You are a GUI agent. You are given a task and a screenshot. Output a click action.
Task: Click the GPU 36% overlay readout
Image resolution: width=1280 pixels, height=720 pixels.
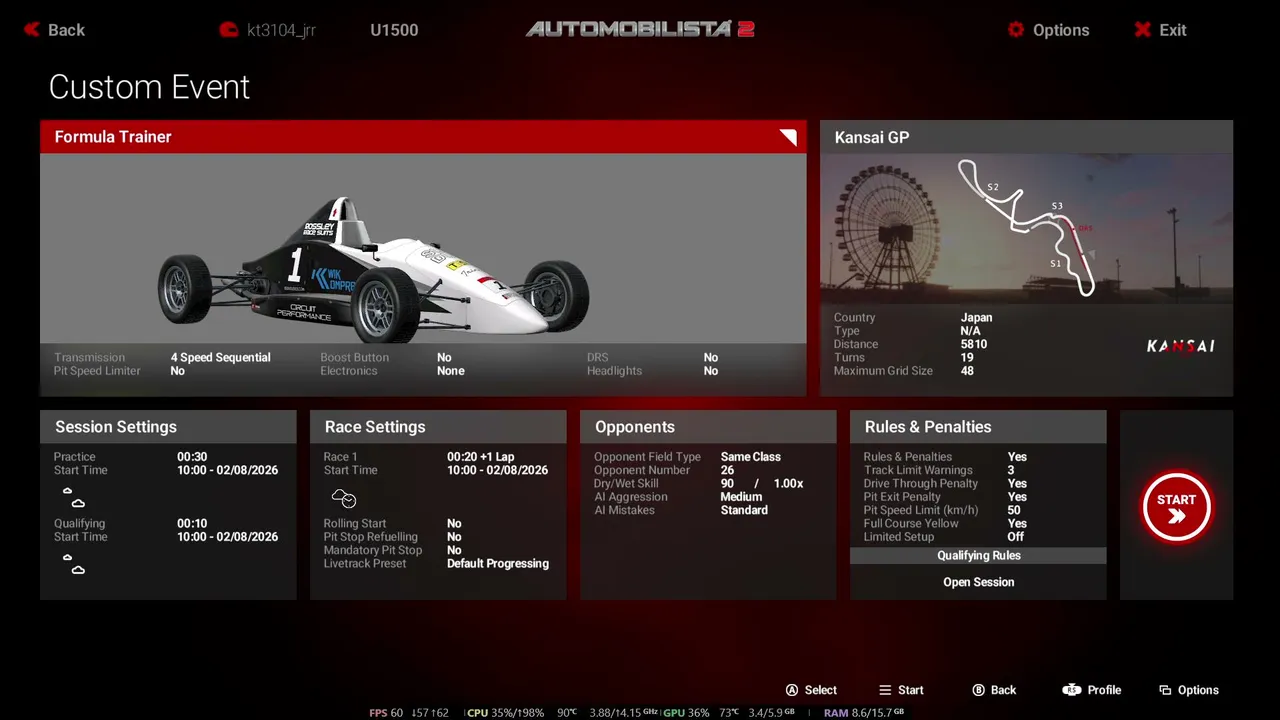[x=686, y=713]
